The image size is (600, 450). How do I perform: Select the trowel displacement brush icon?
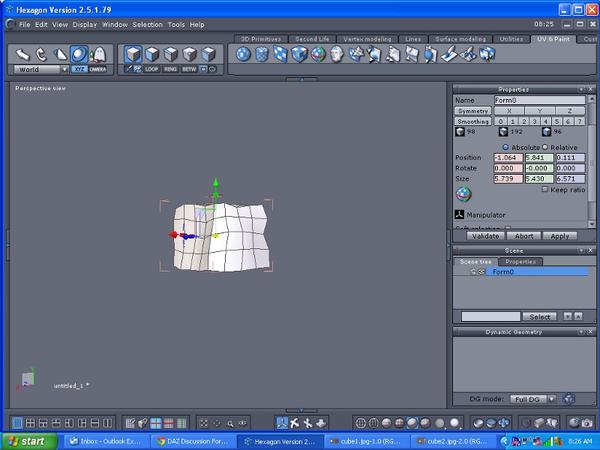[x=450, y=54]
